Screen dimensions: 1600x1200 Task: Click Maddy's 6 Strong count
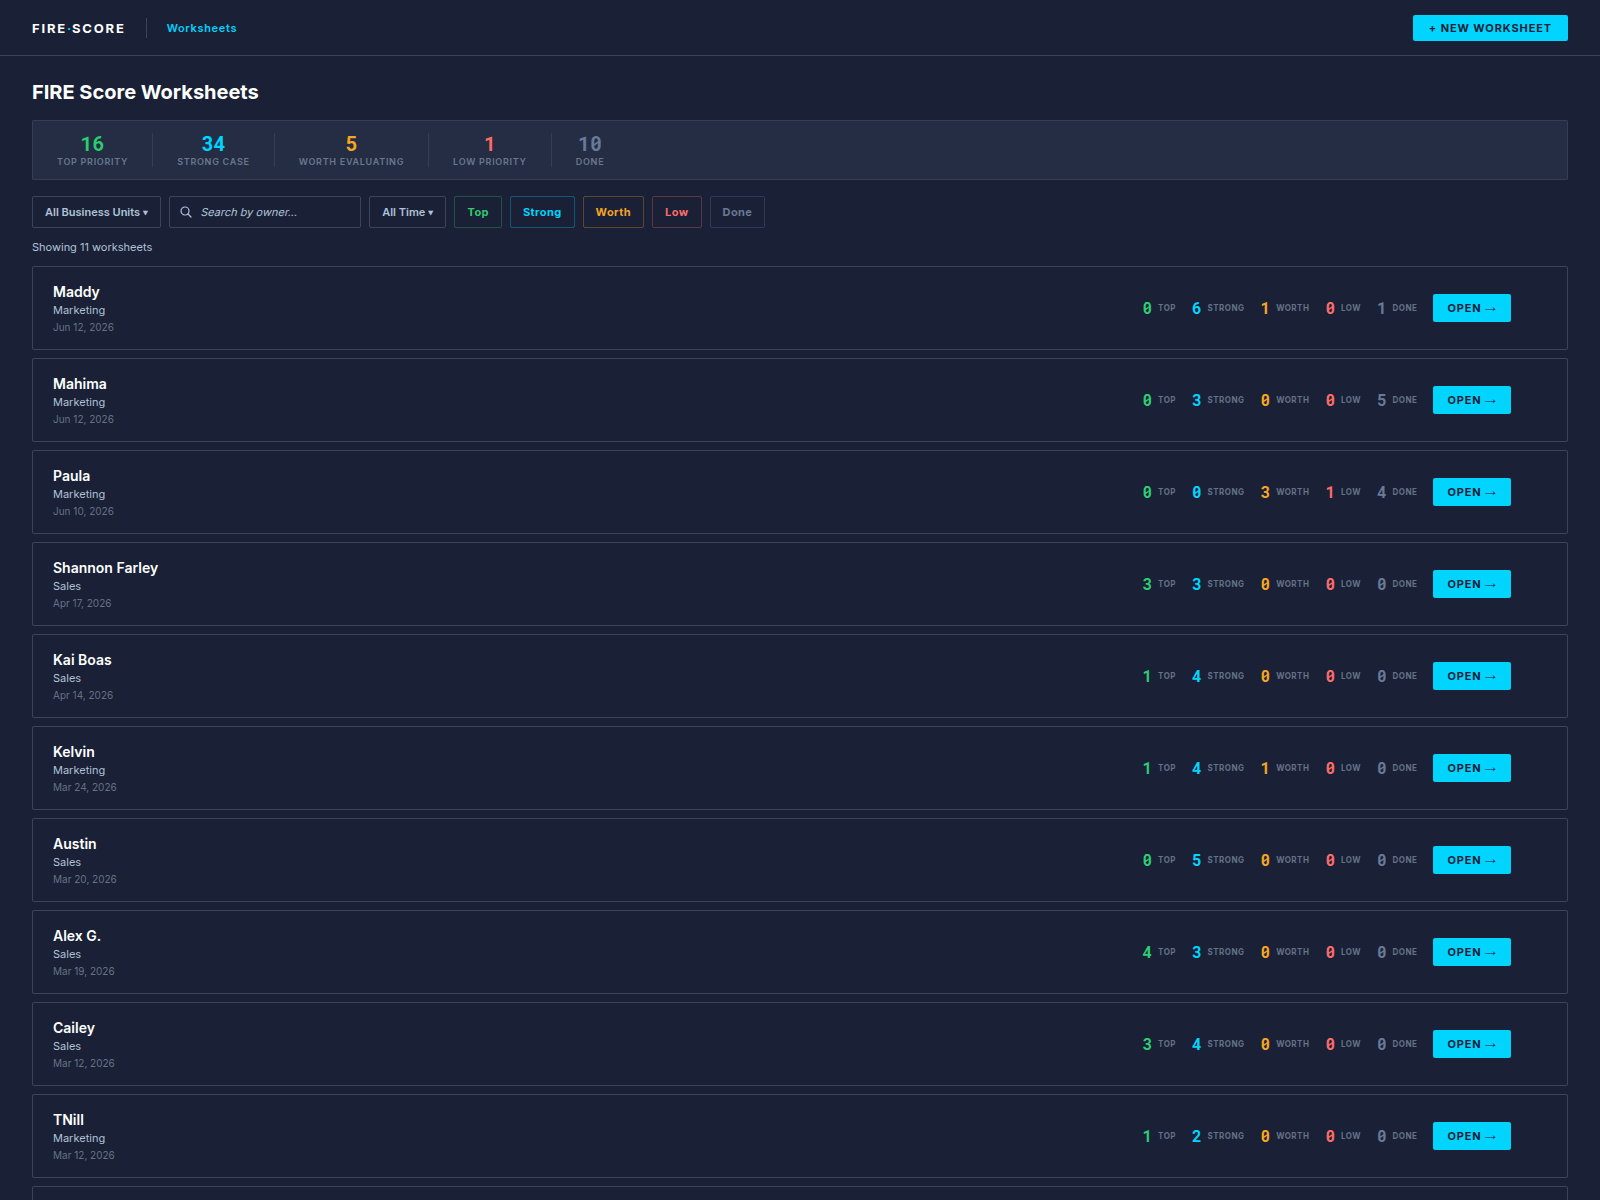click(x=1217, y=308)
